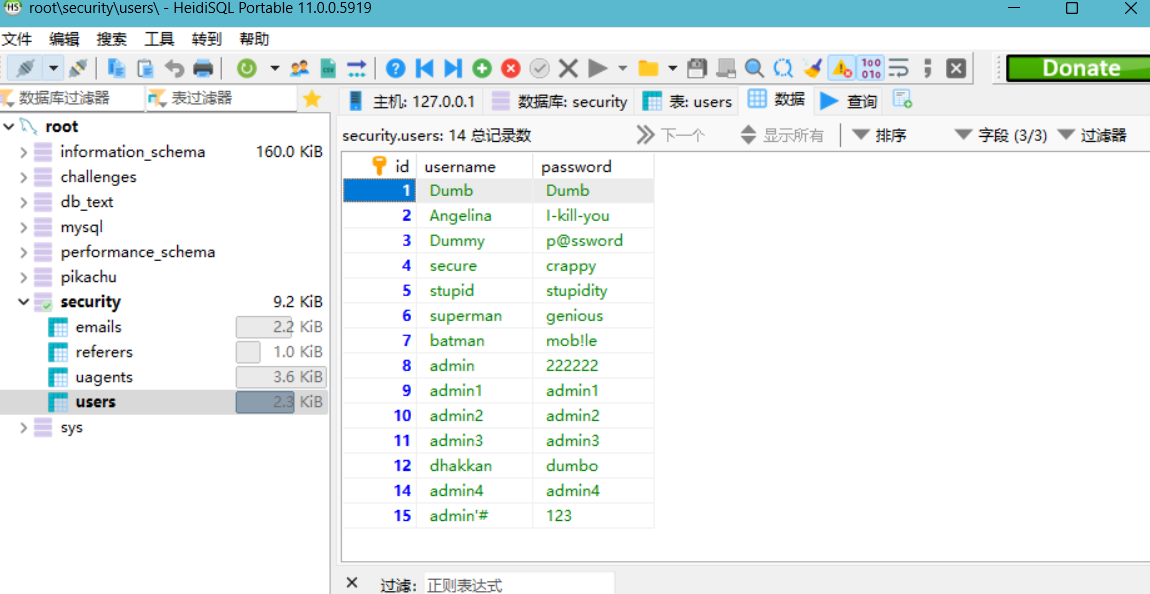Open the 搜索 menu
This screenshot has height=594, width=1150.
click(111, 40)
